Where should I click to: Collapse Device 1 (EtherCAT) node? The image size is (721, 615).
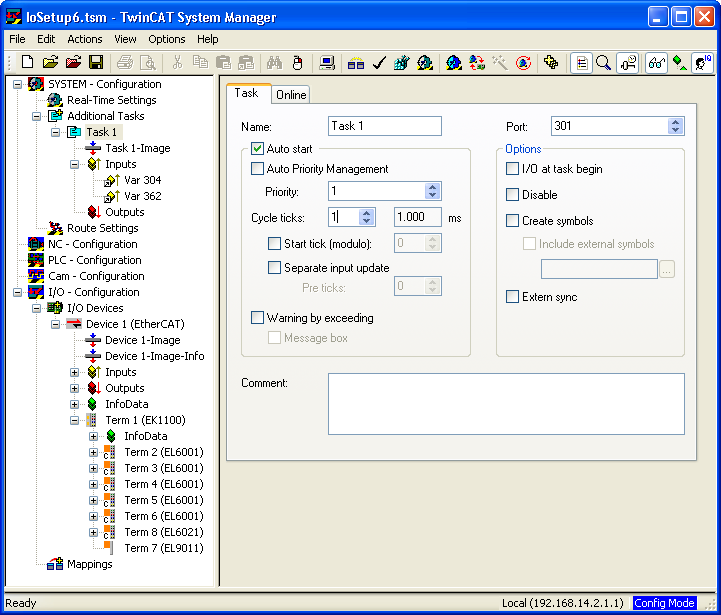(x=56, y=324)
